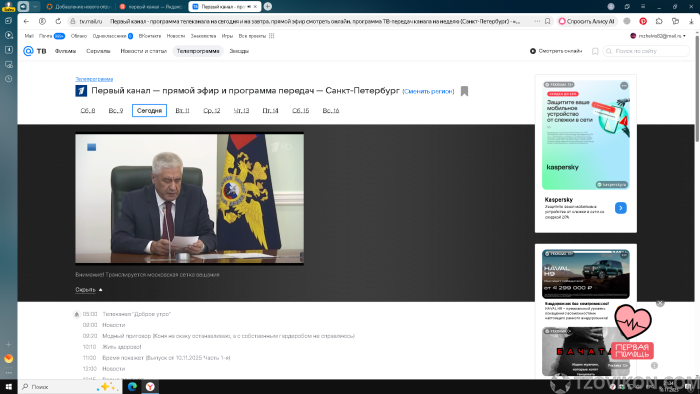This screenshot has width=700, height=394.
Task: Close the active 'Первый канал' tab
Action: 255,7
